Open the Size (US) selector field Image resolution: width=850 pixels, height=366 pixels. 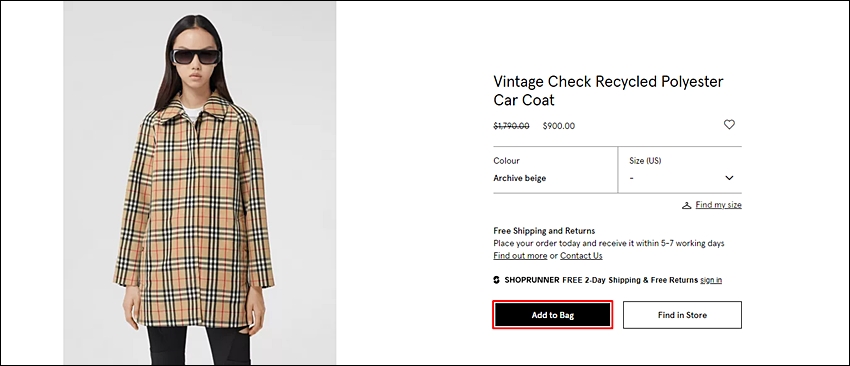[680, 170]
